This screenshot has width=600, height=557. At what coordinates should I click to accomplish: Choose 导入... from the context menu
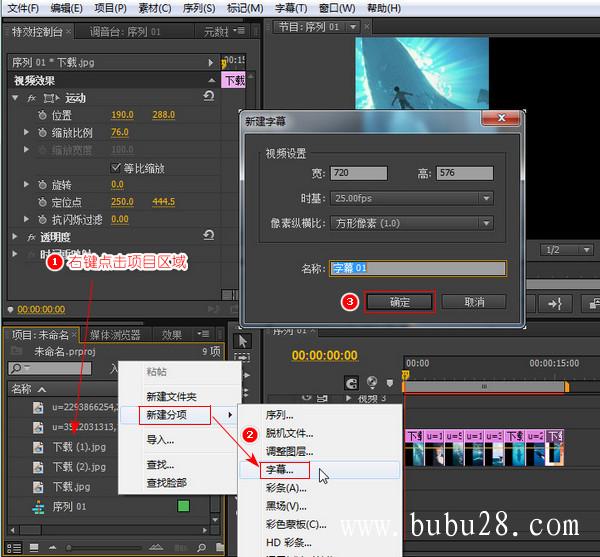point(160,440)
